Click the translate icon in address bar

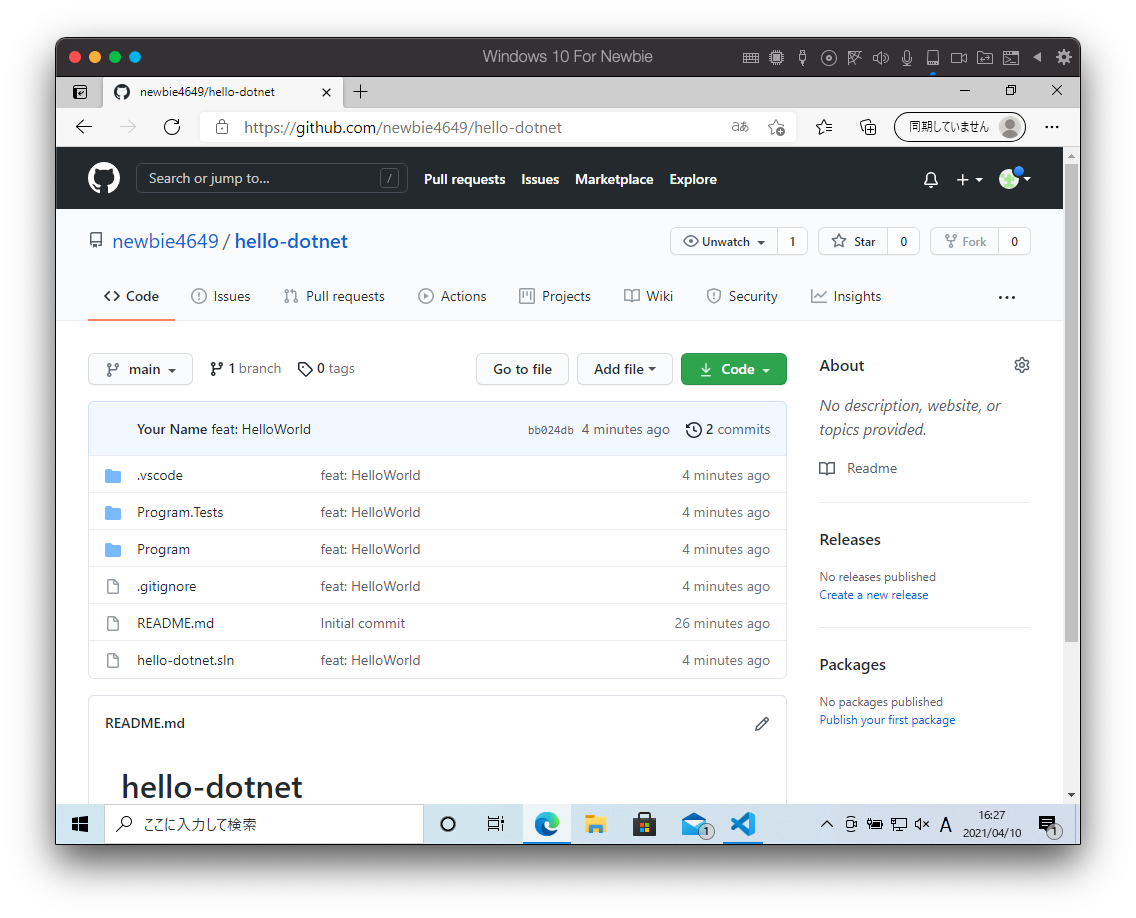pos(740,127)
